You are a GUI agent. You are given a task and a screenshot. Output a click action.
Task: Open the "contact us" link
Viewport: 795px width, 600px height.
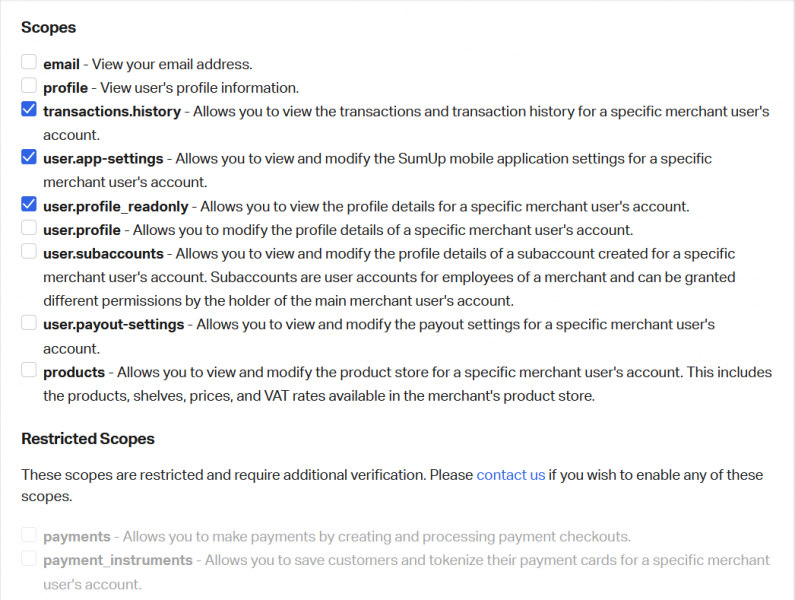510,475
